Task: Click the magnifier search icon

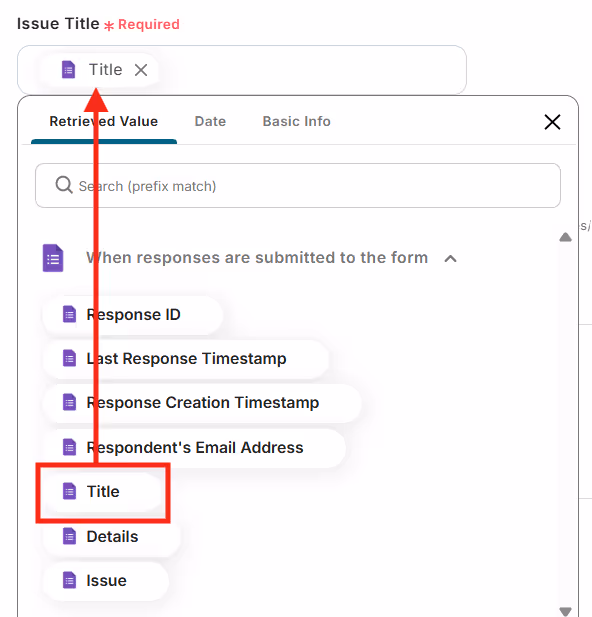Action: [x=64, y=185]
